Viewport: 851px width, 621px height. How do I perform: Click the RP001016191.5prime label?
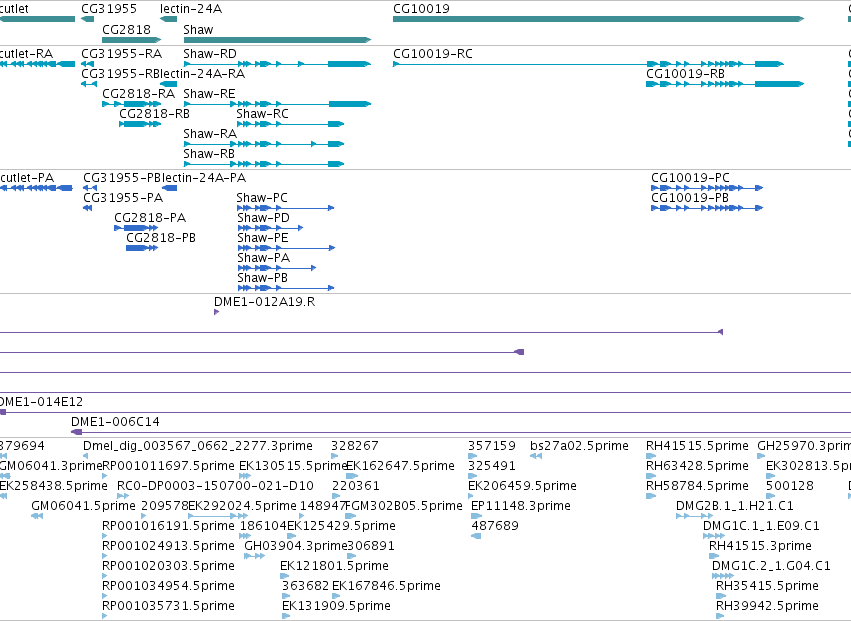coord(168,525)
